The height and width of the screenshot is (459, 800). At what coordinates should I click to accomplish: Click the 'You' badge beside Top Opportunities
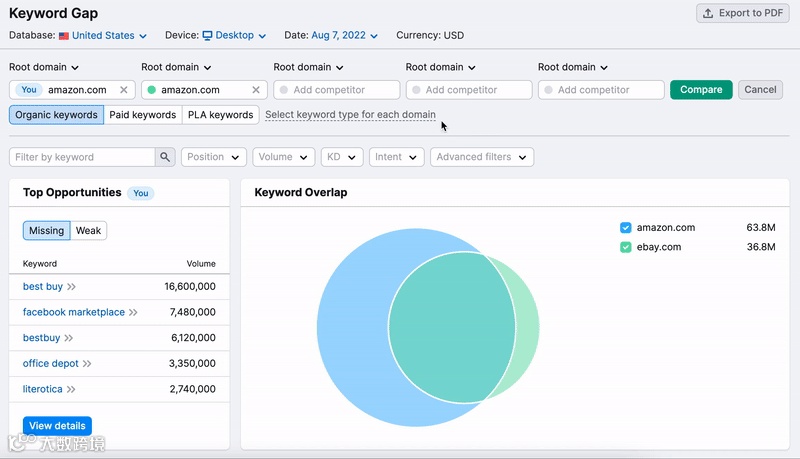coord(141,193)
